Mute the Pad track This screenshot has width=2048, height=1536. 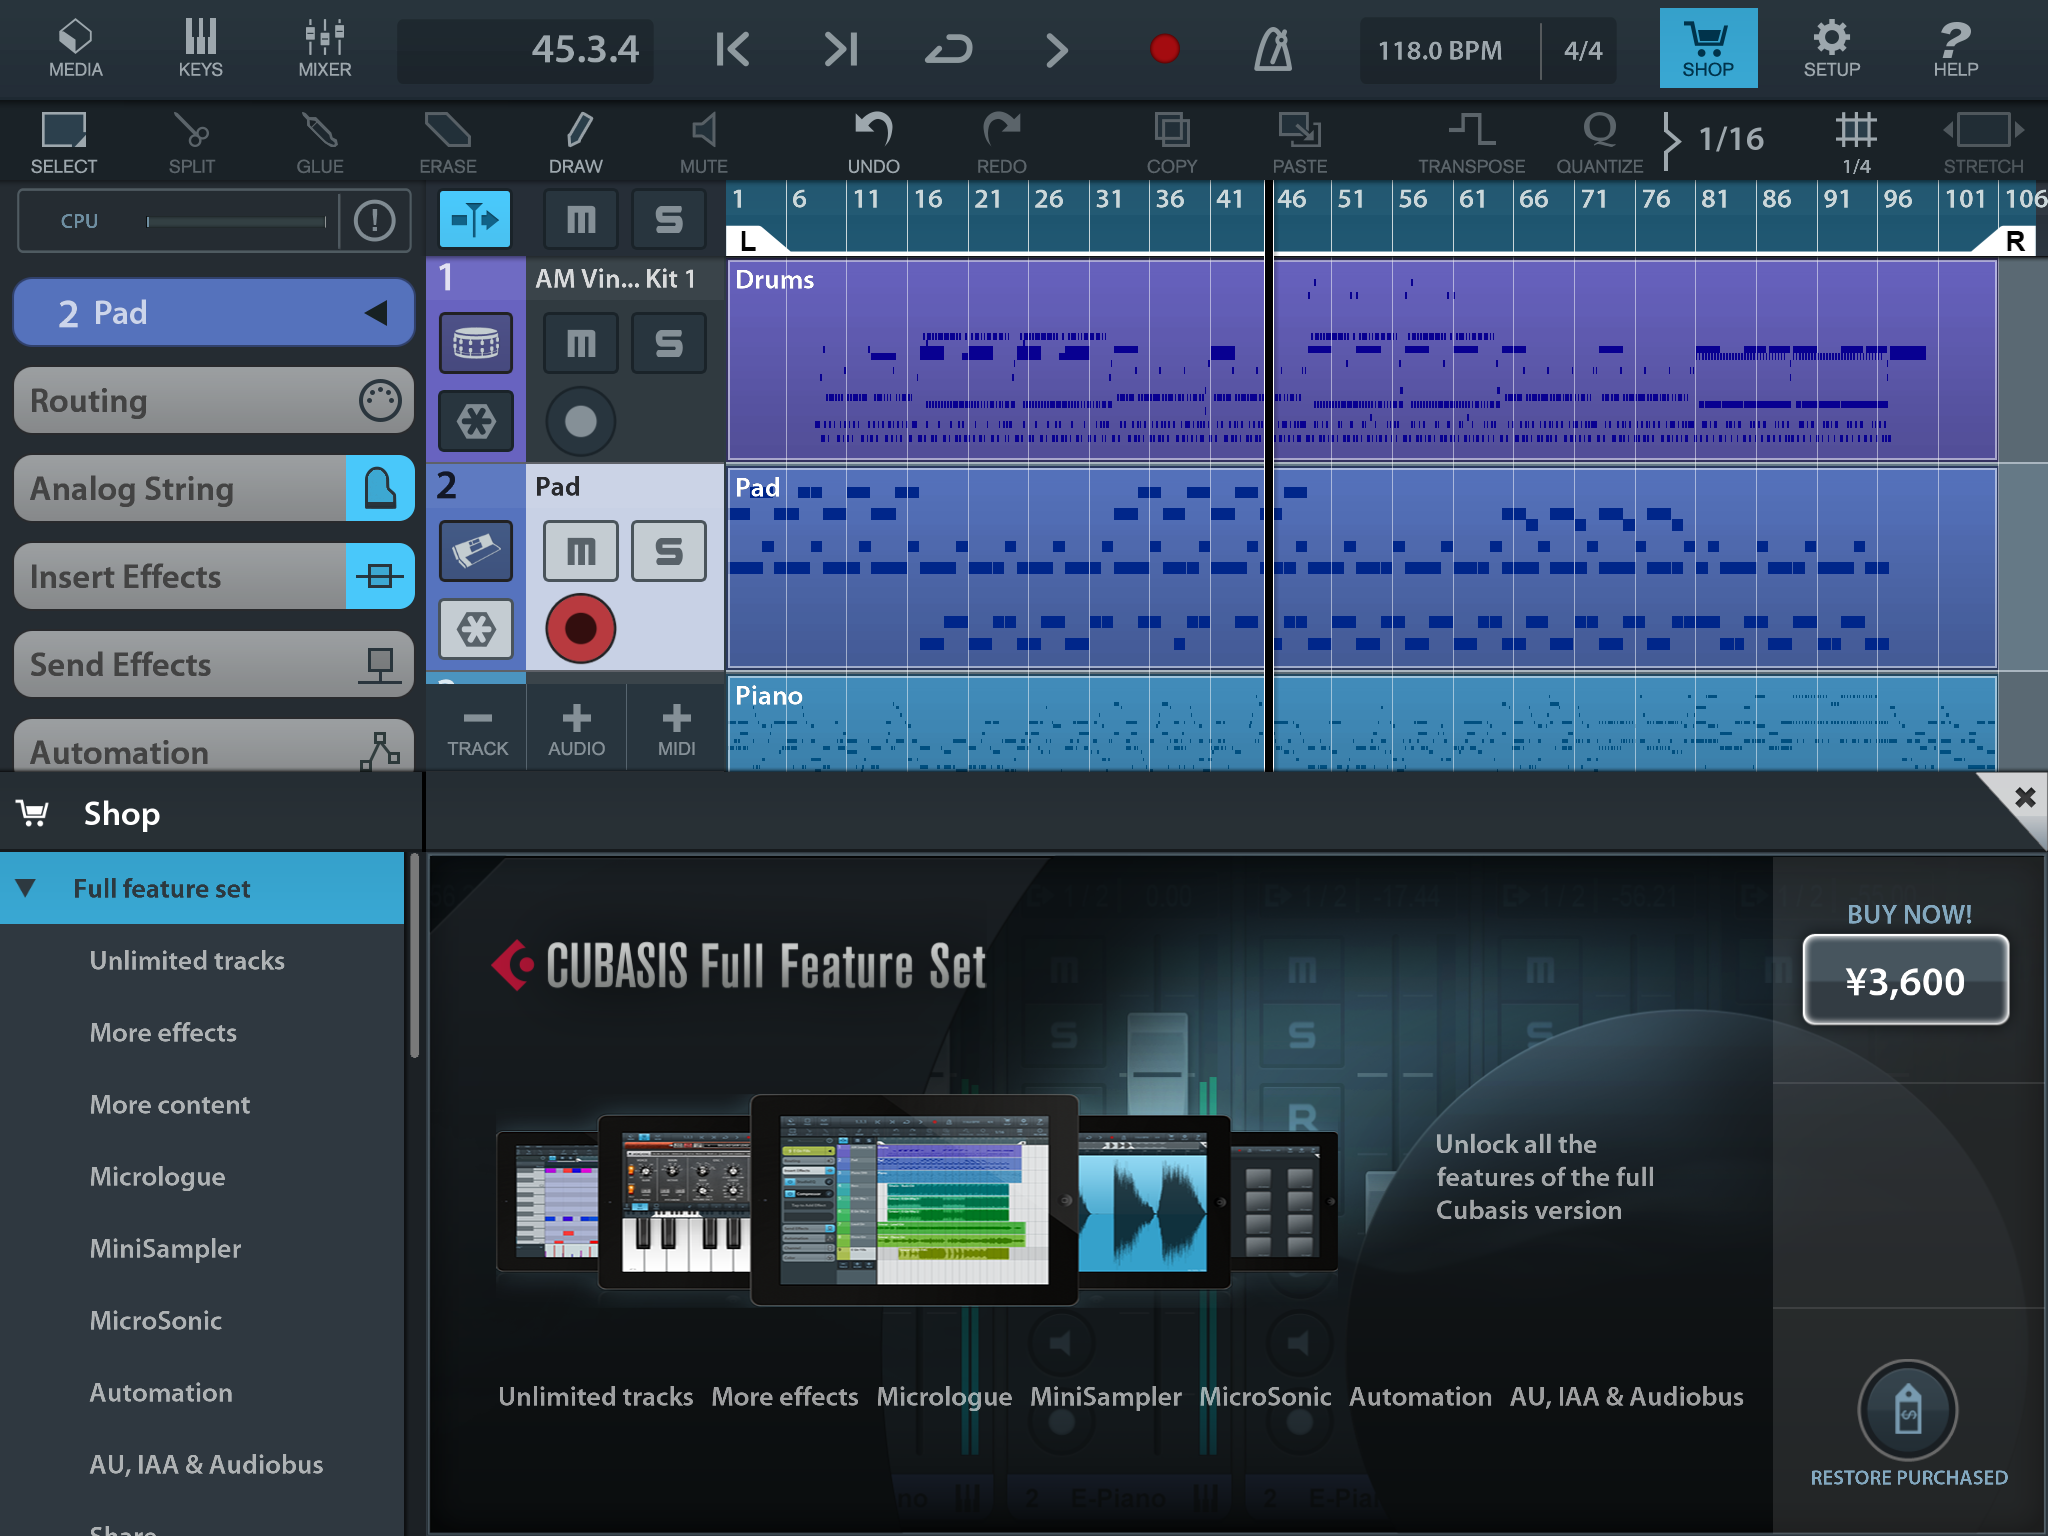pos(581,551)
